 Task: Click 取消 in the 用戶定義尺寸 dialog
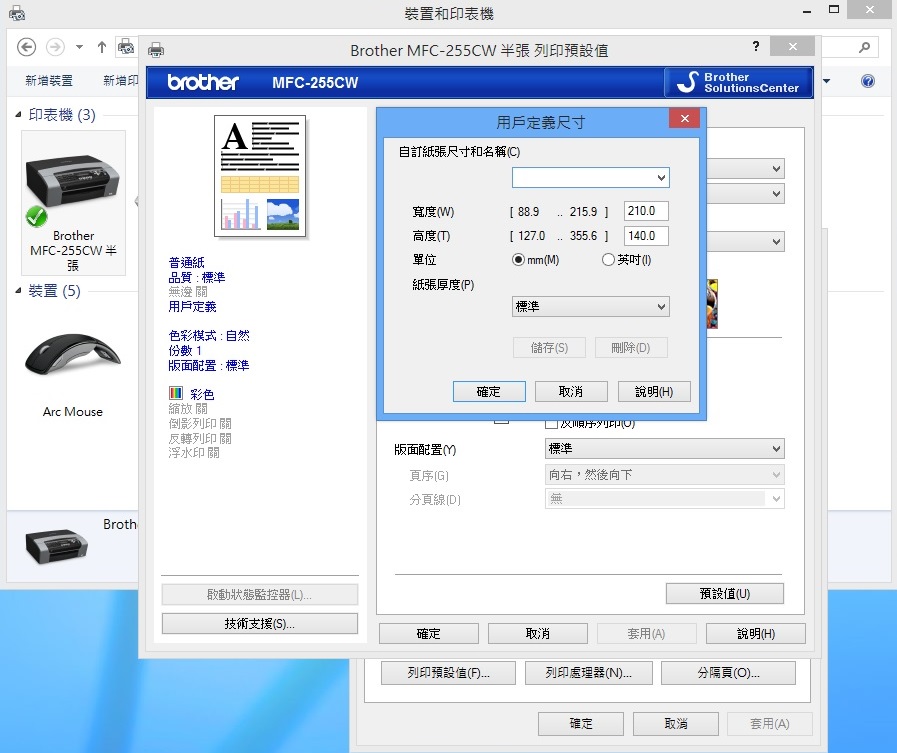tap(571, 392)
